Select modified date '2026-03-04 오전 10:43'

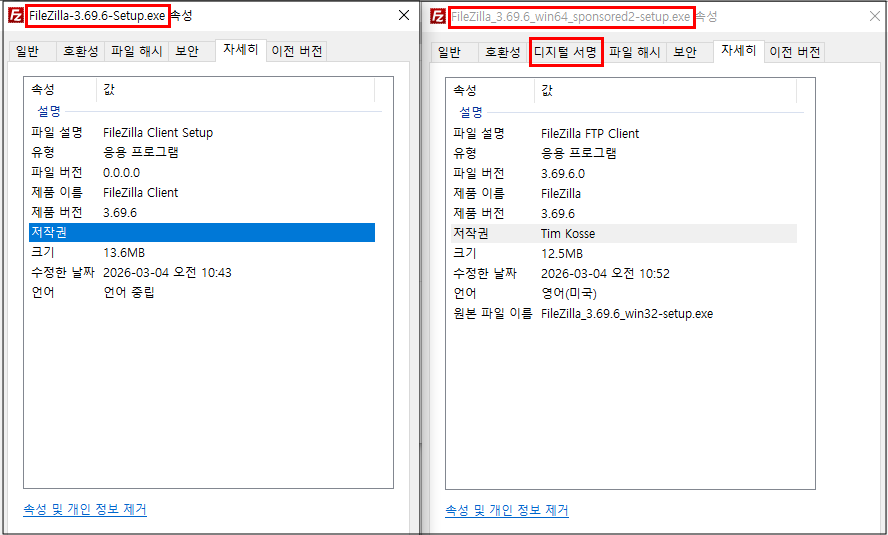tap(167, 273)
